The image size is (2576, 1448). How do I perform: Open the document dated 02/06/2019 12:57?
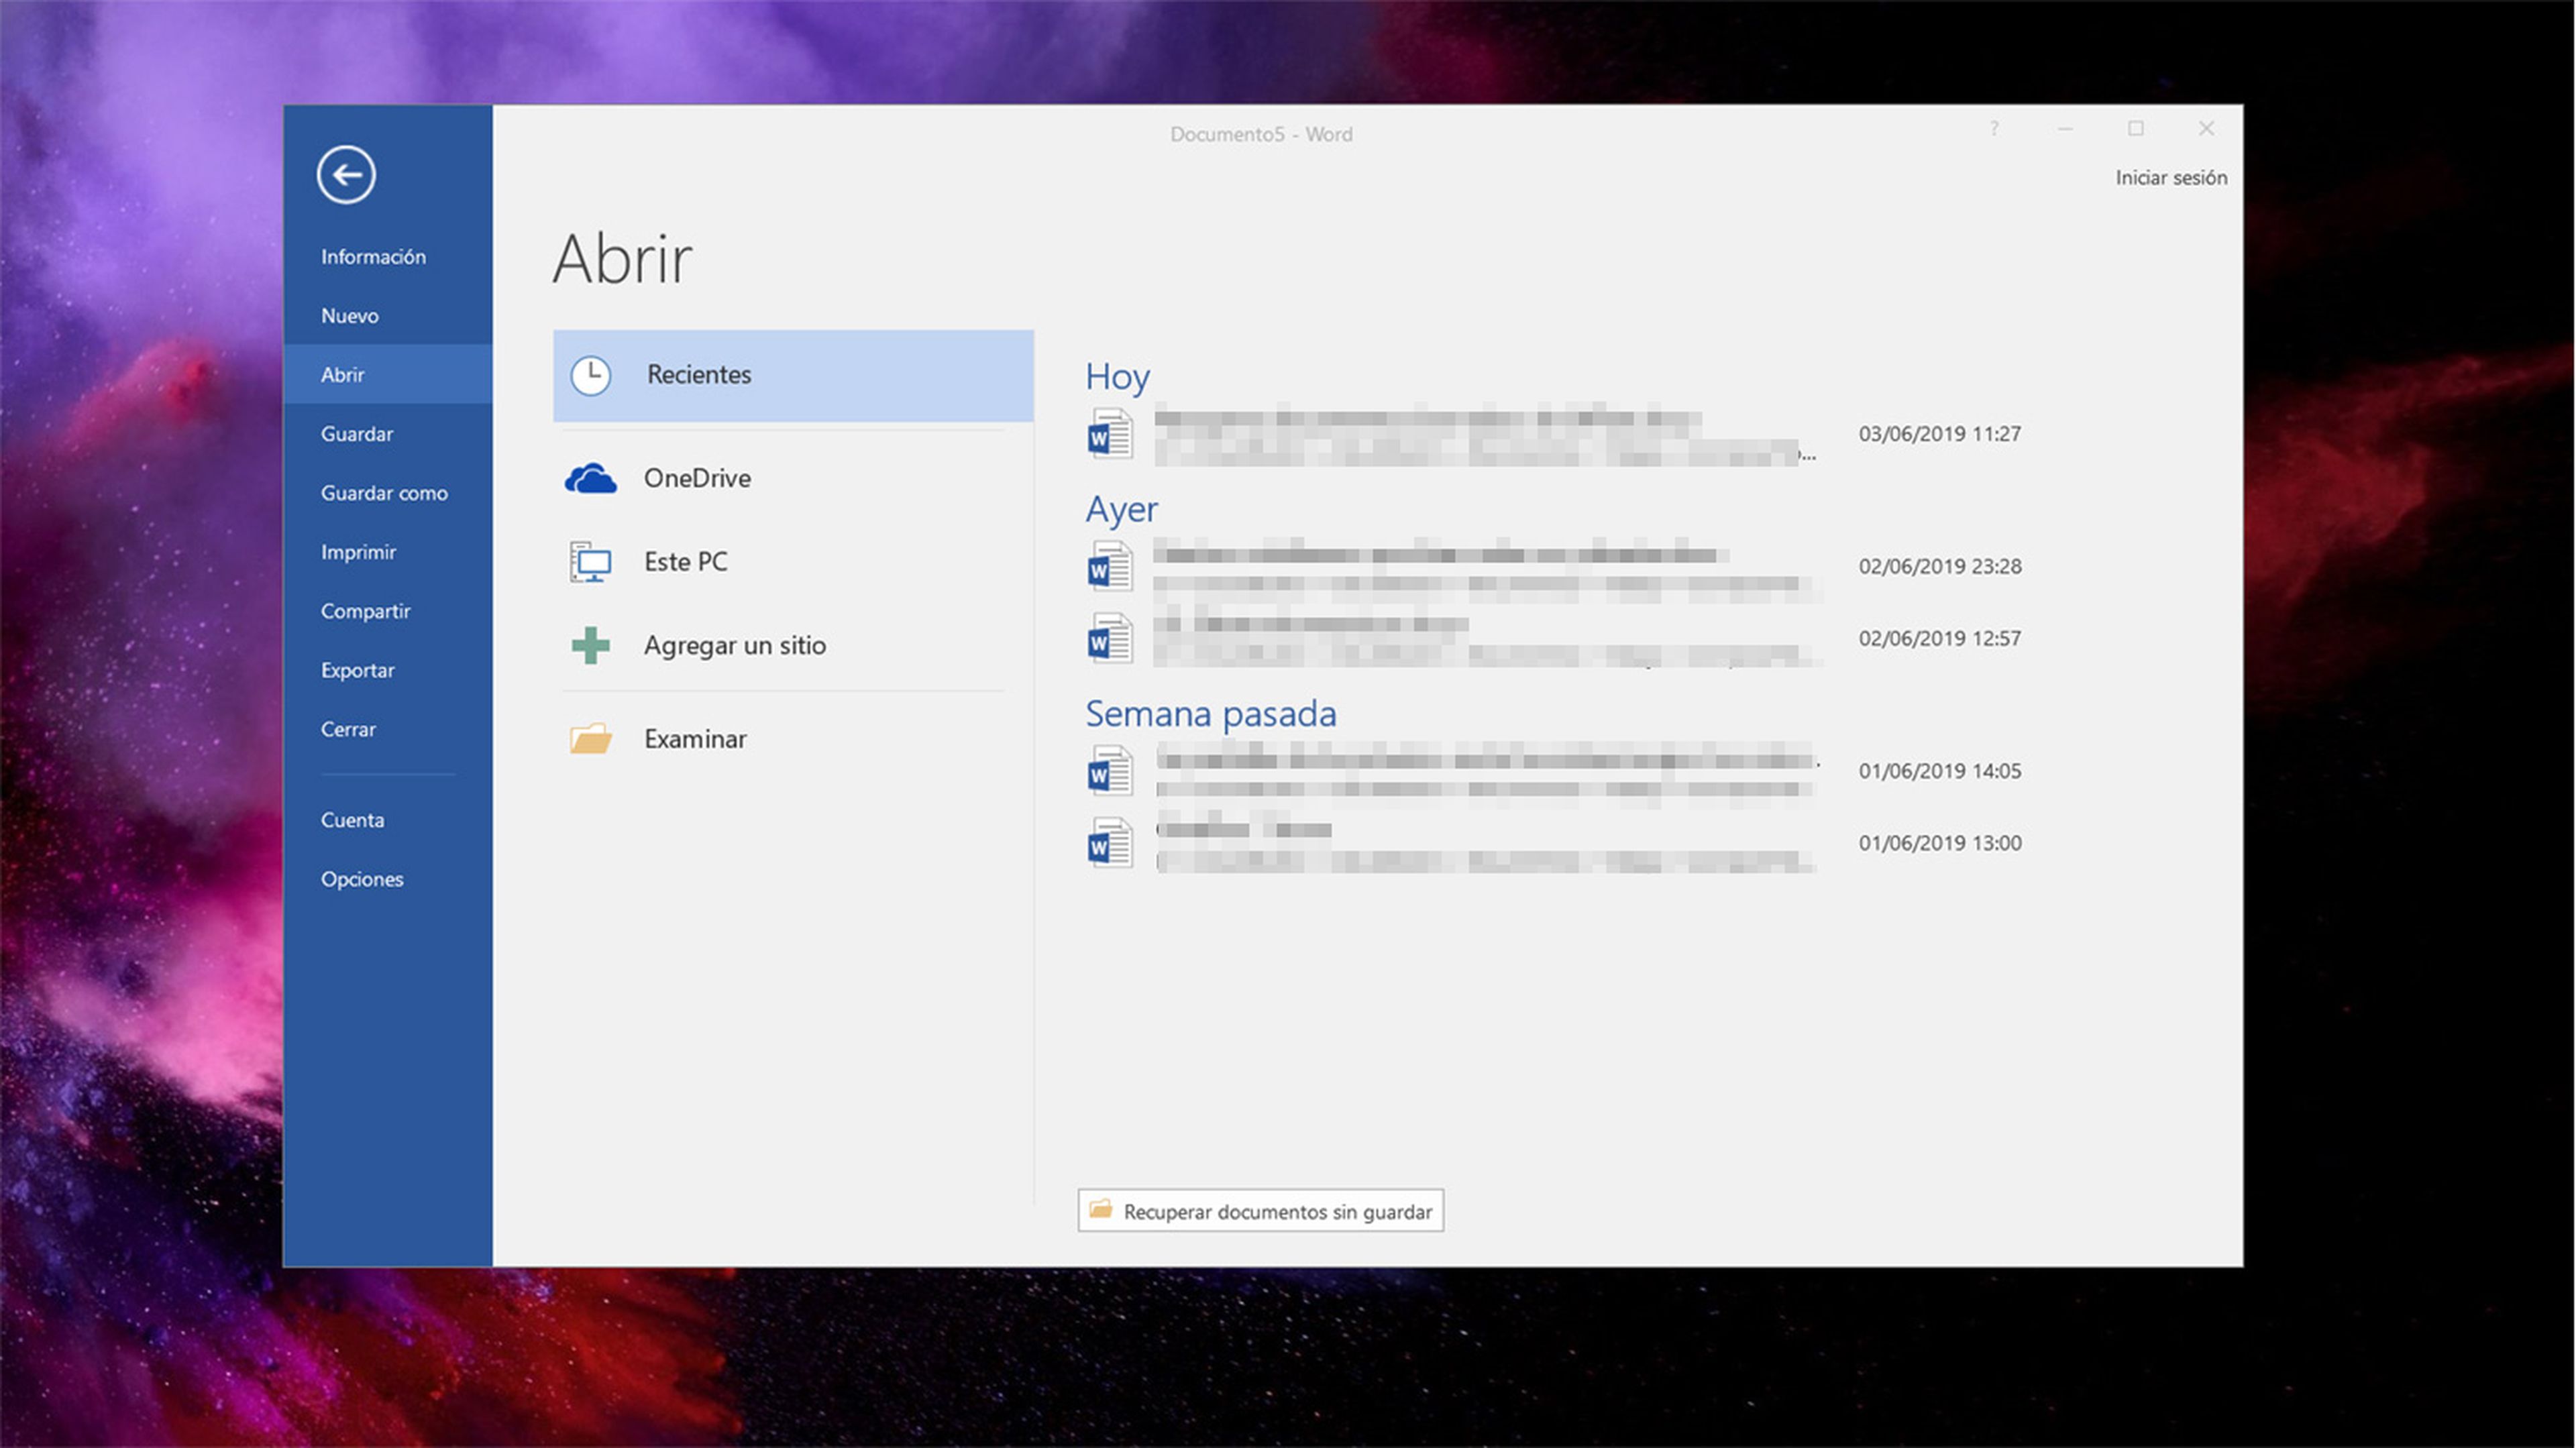pos(1555,639)
